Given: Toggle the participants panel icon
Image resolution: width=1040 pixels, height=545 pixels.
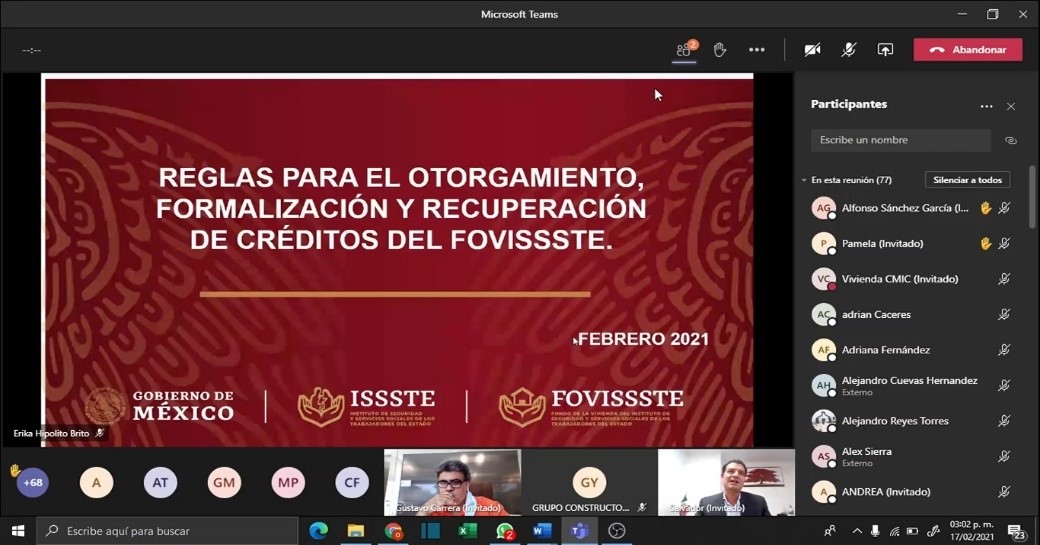Looking at the screenshot, I should click(x=684, y=50).
